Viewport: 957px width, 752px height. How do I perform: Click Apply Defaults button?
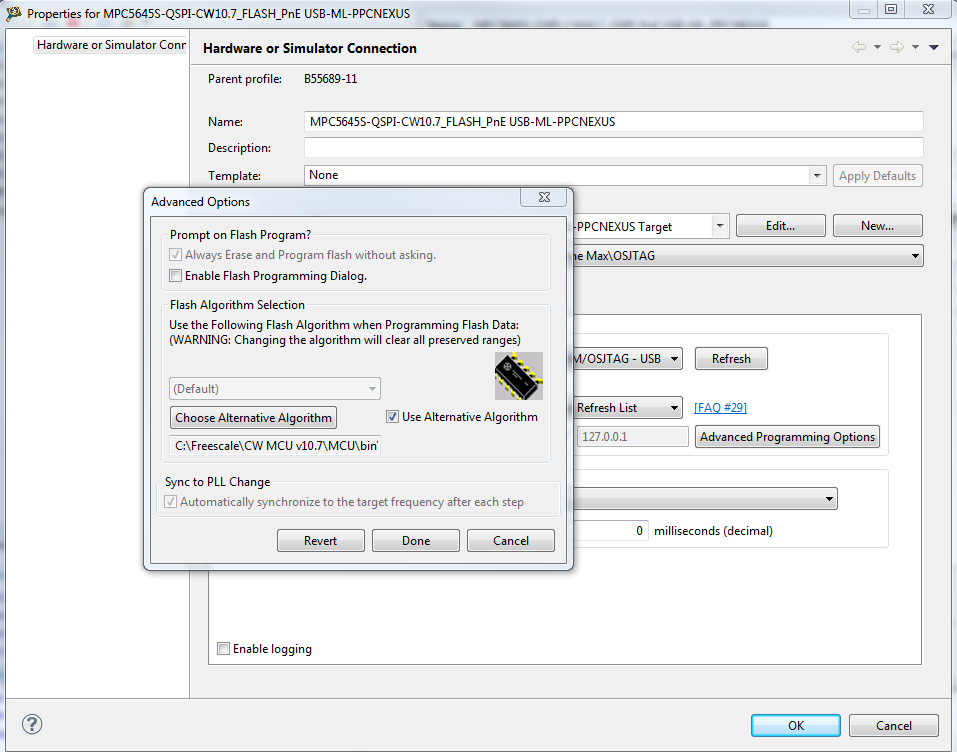[x=877, y=176]
